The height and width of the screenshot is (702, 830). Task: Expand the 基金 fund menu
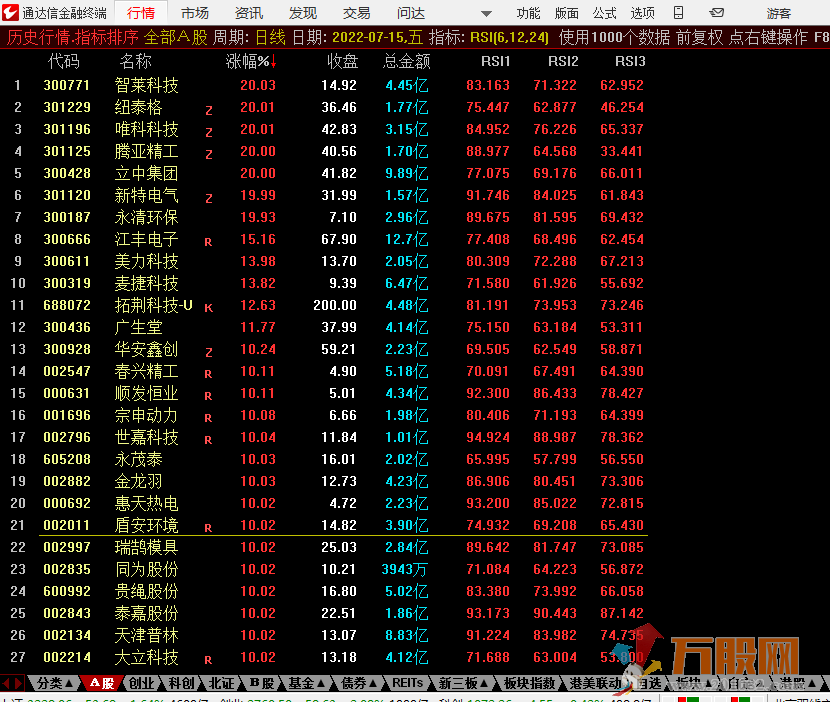pos(306,683)
